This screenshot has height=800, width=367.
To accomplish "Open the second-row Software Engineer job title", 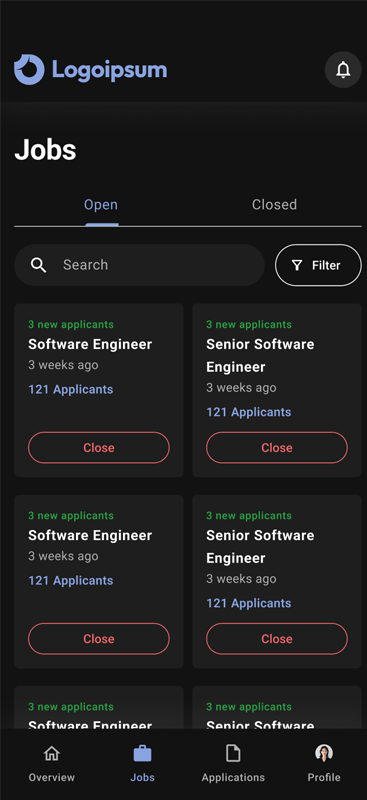I will [x=90, y=536].
